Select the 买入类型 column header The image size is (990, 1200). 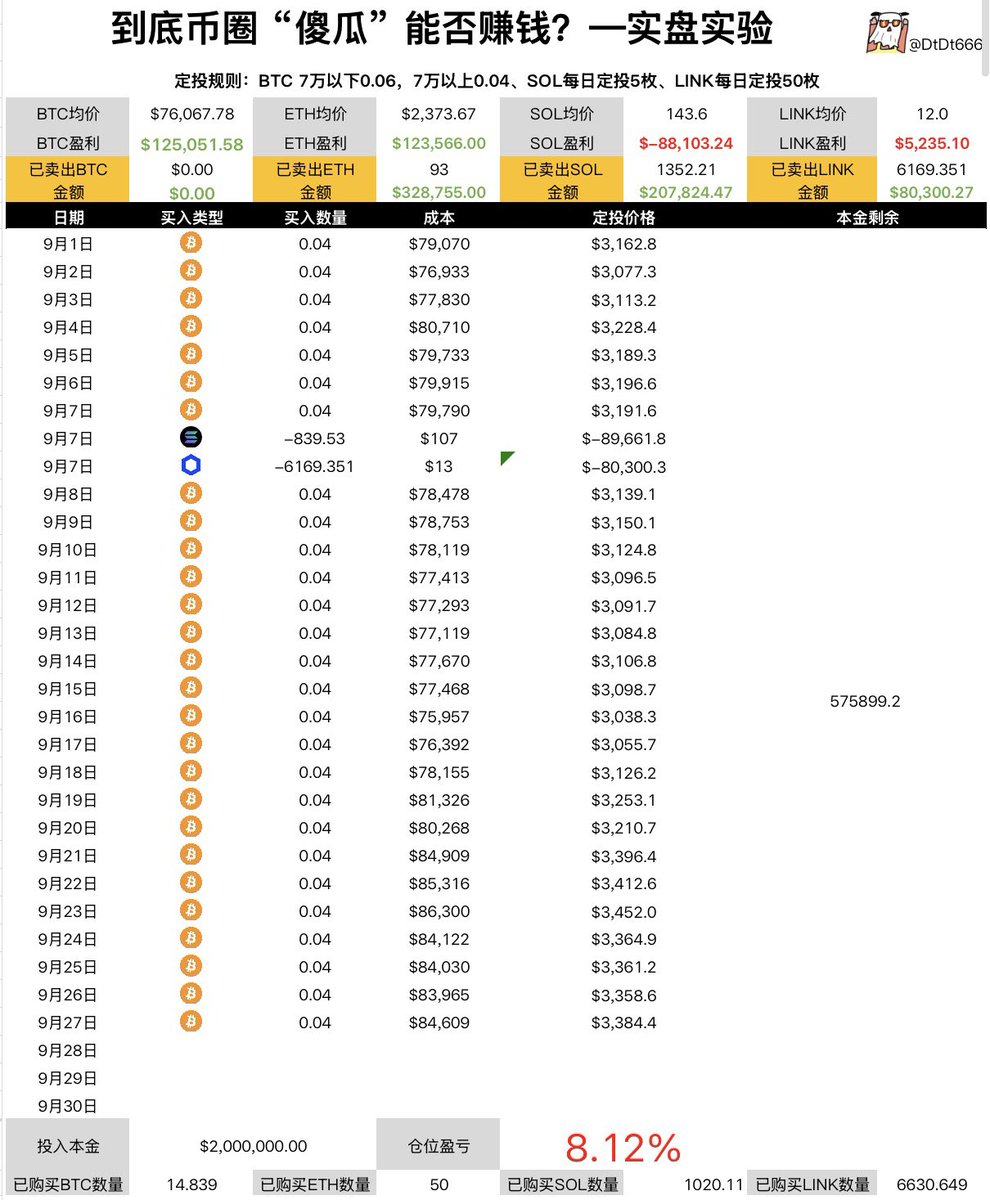click(x=191, y=217)
